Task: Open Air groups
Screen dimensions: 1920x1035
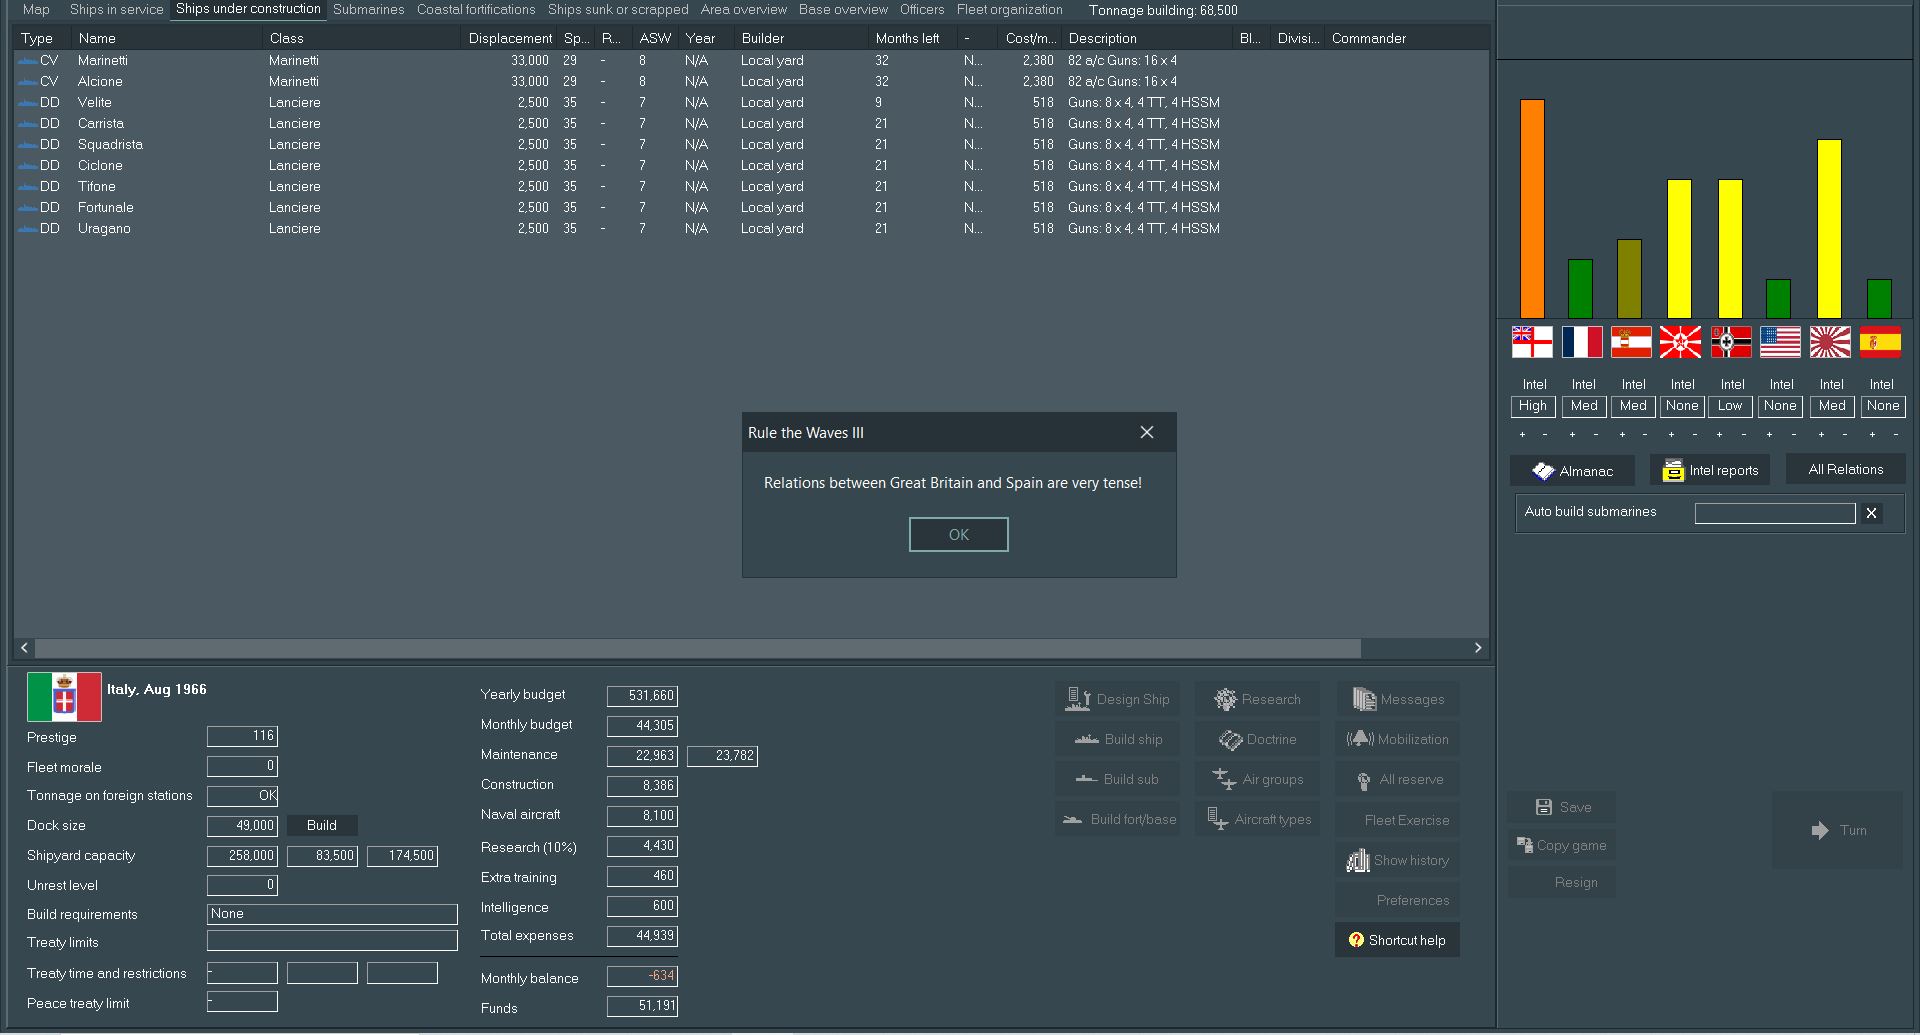Action: click(x=1257, y=779)
